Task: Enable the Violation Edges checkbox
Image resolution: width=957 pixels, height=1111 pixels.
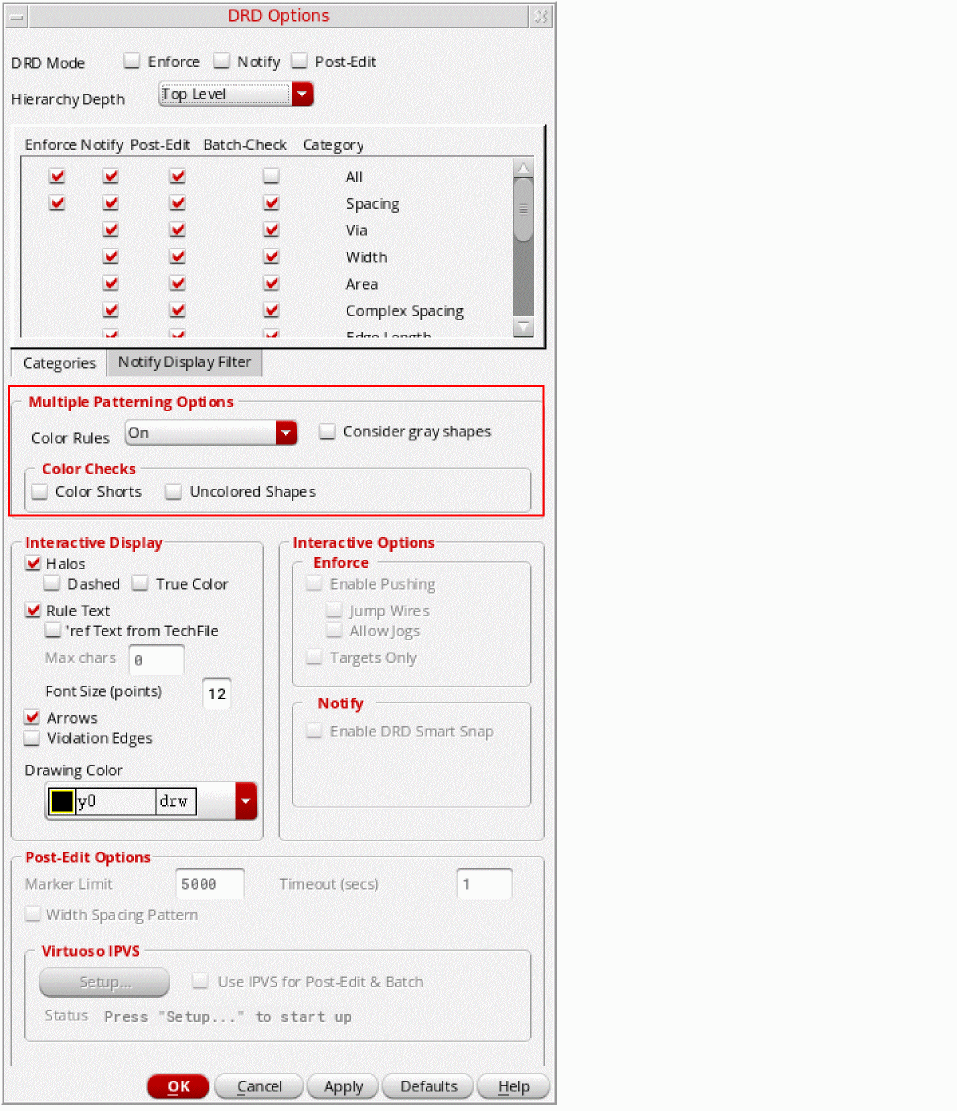Action: 32,738
